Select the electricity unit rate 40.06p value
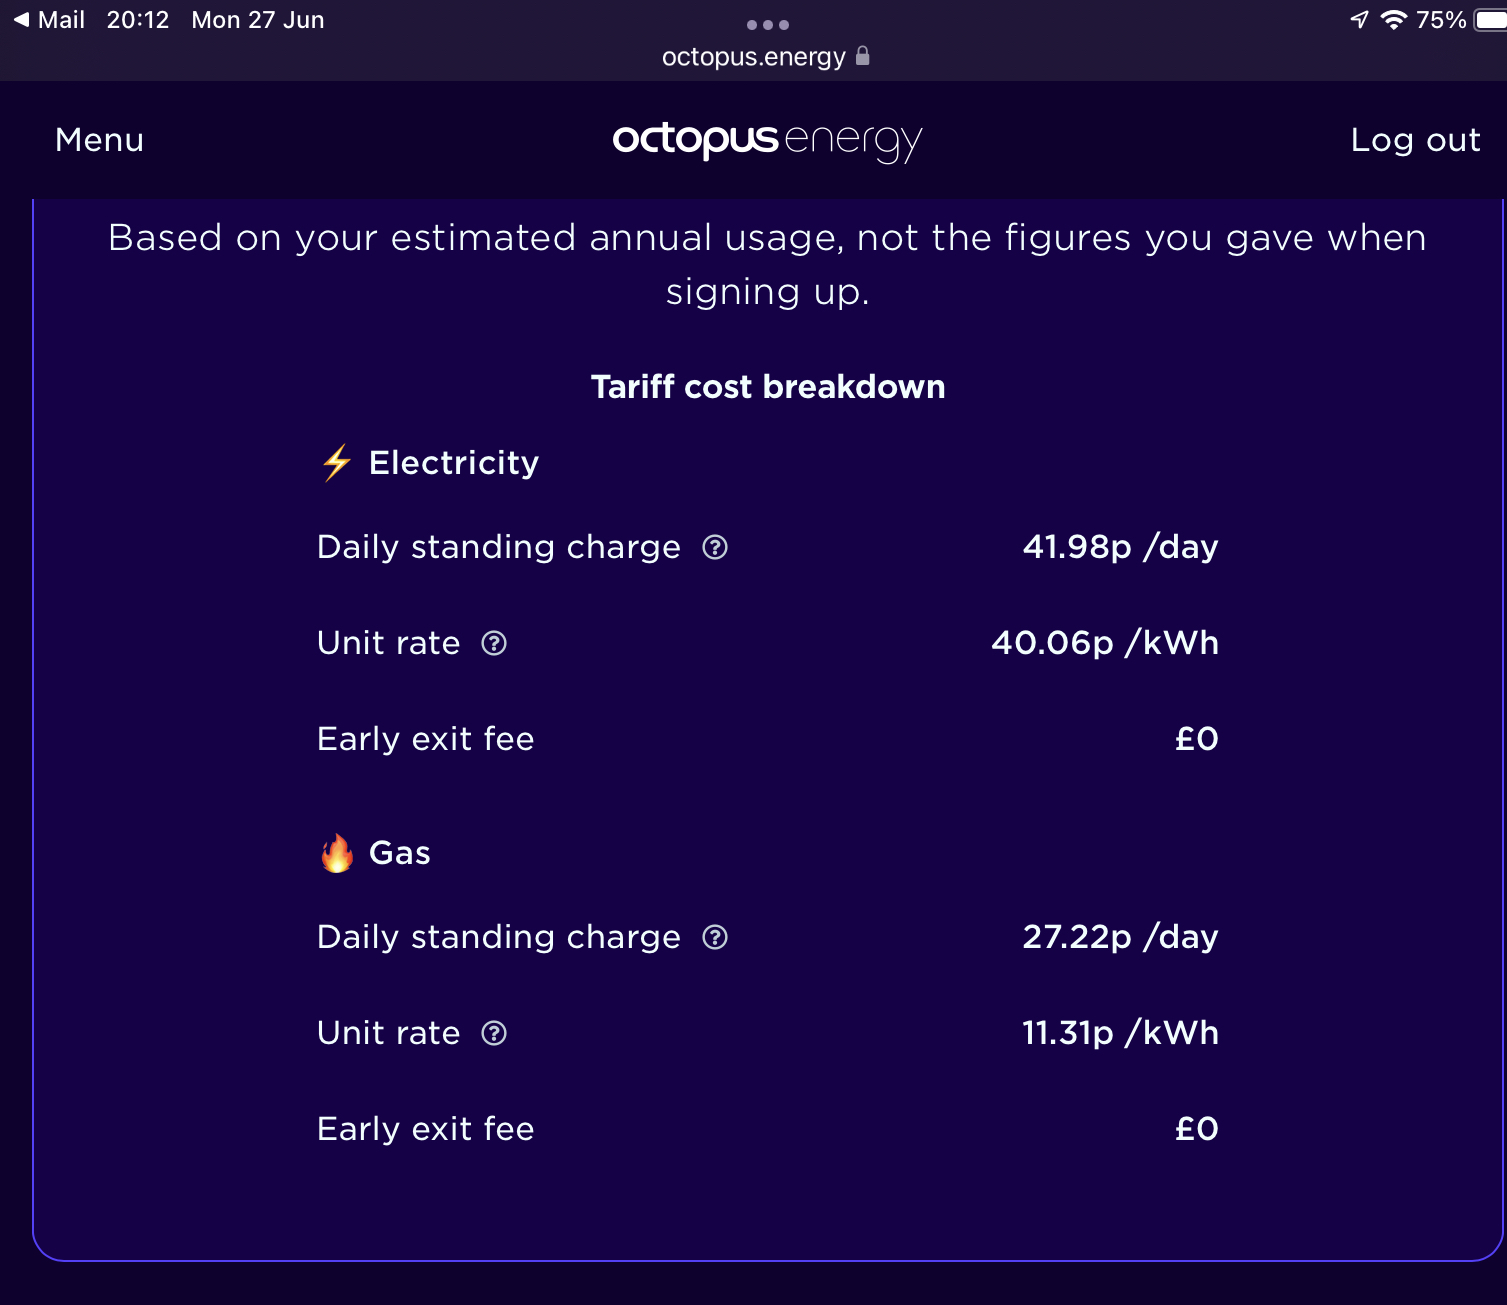The image size is (1507, 1305). [x=1105, y=643]
